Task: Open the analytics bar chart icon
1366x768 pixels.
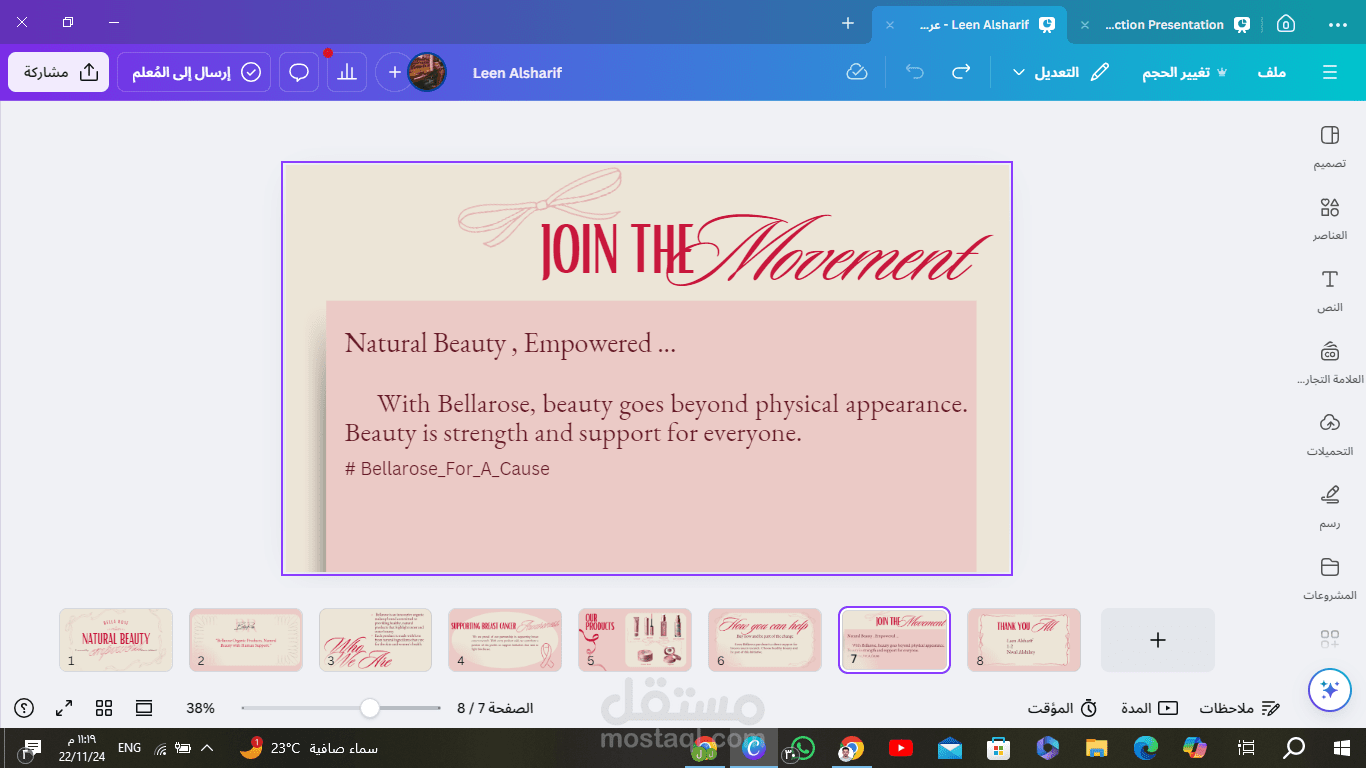Action: 347,72
